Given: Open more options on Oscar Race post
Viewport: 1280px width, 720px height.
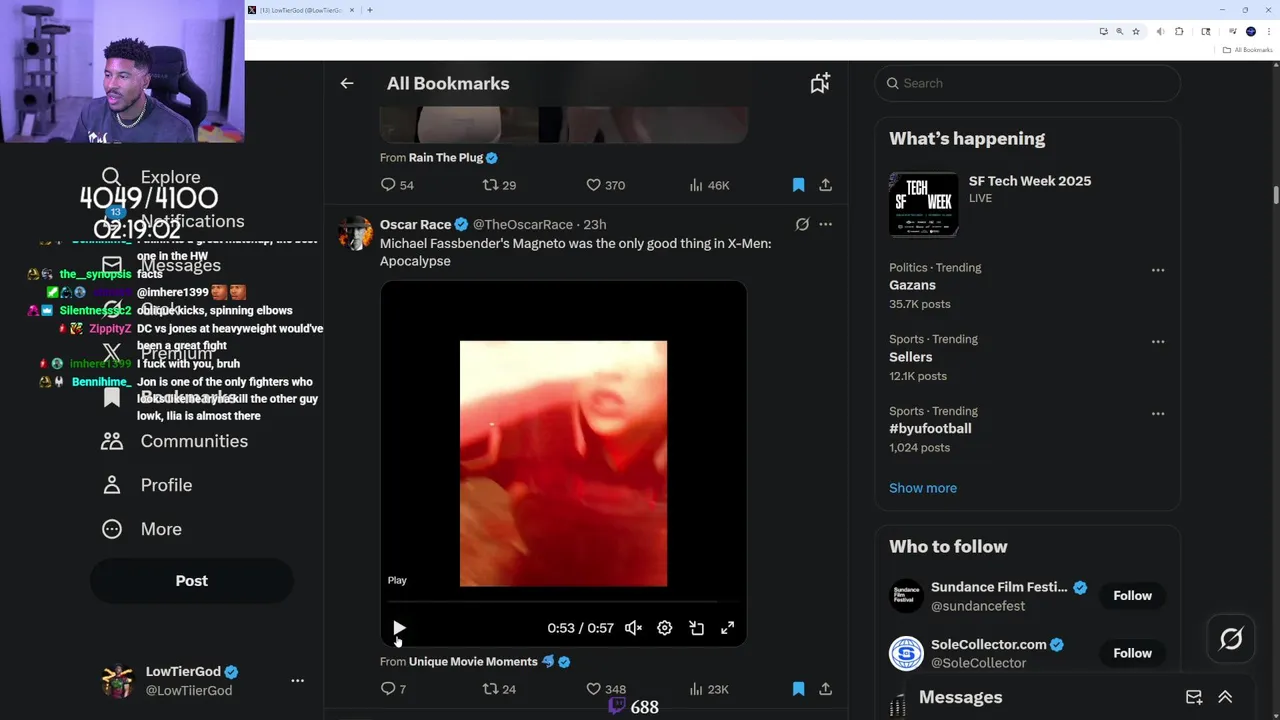Looking at the screenshot, I should [x=825, y=224].
